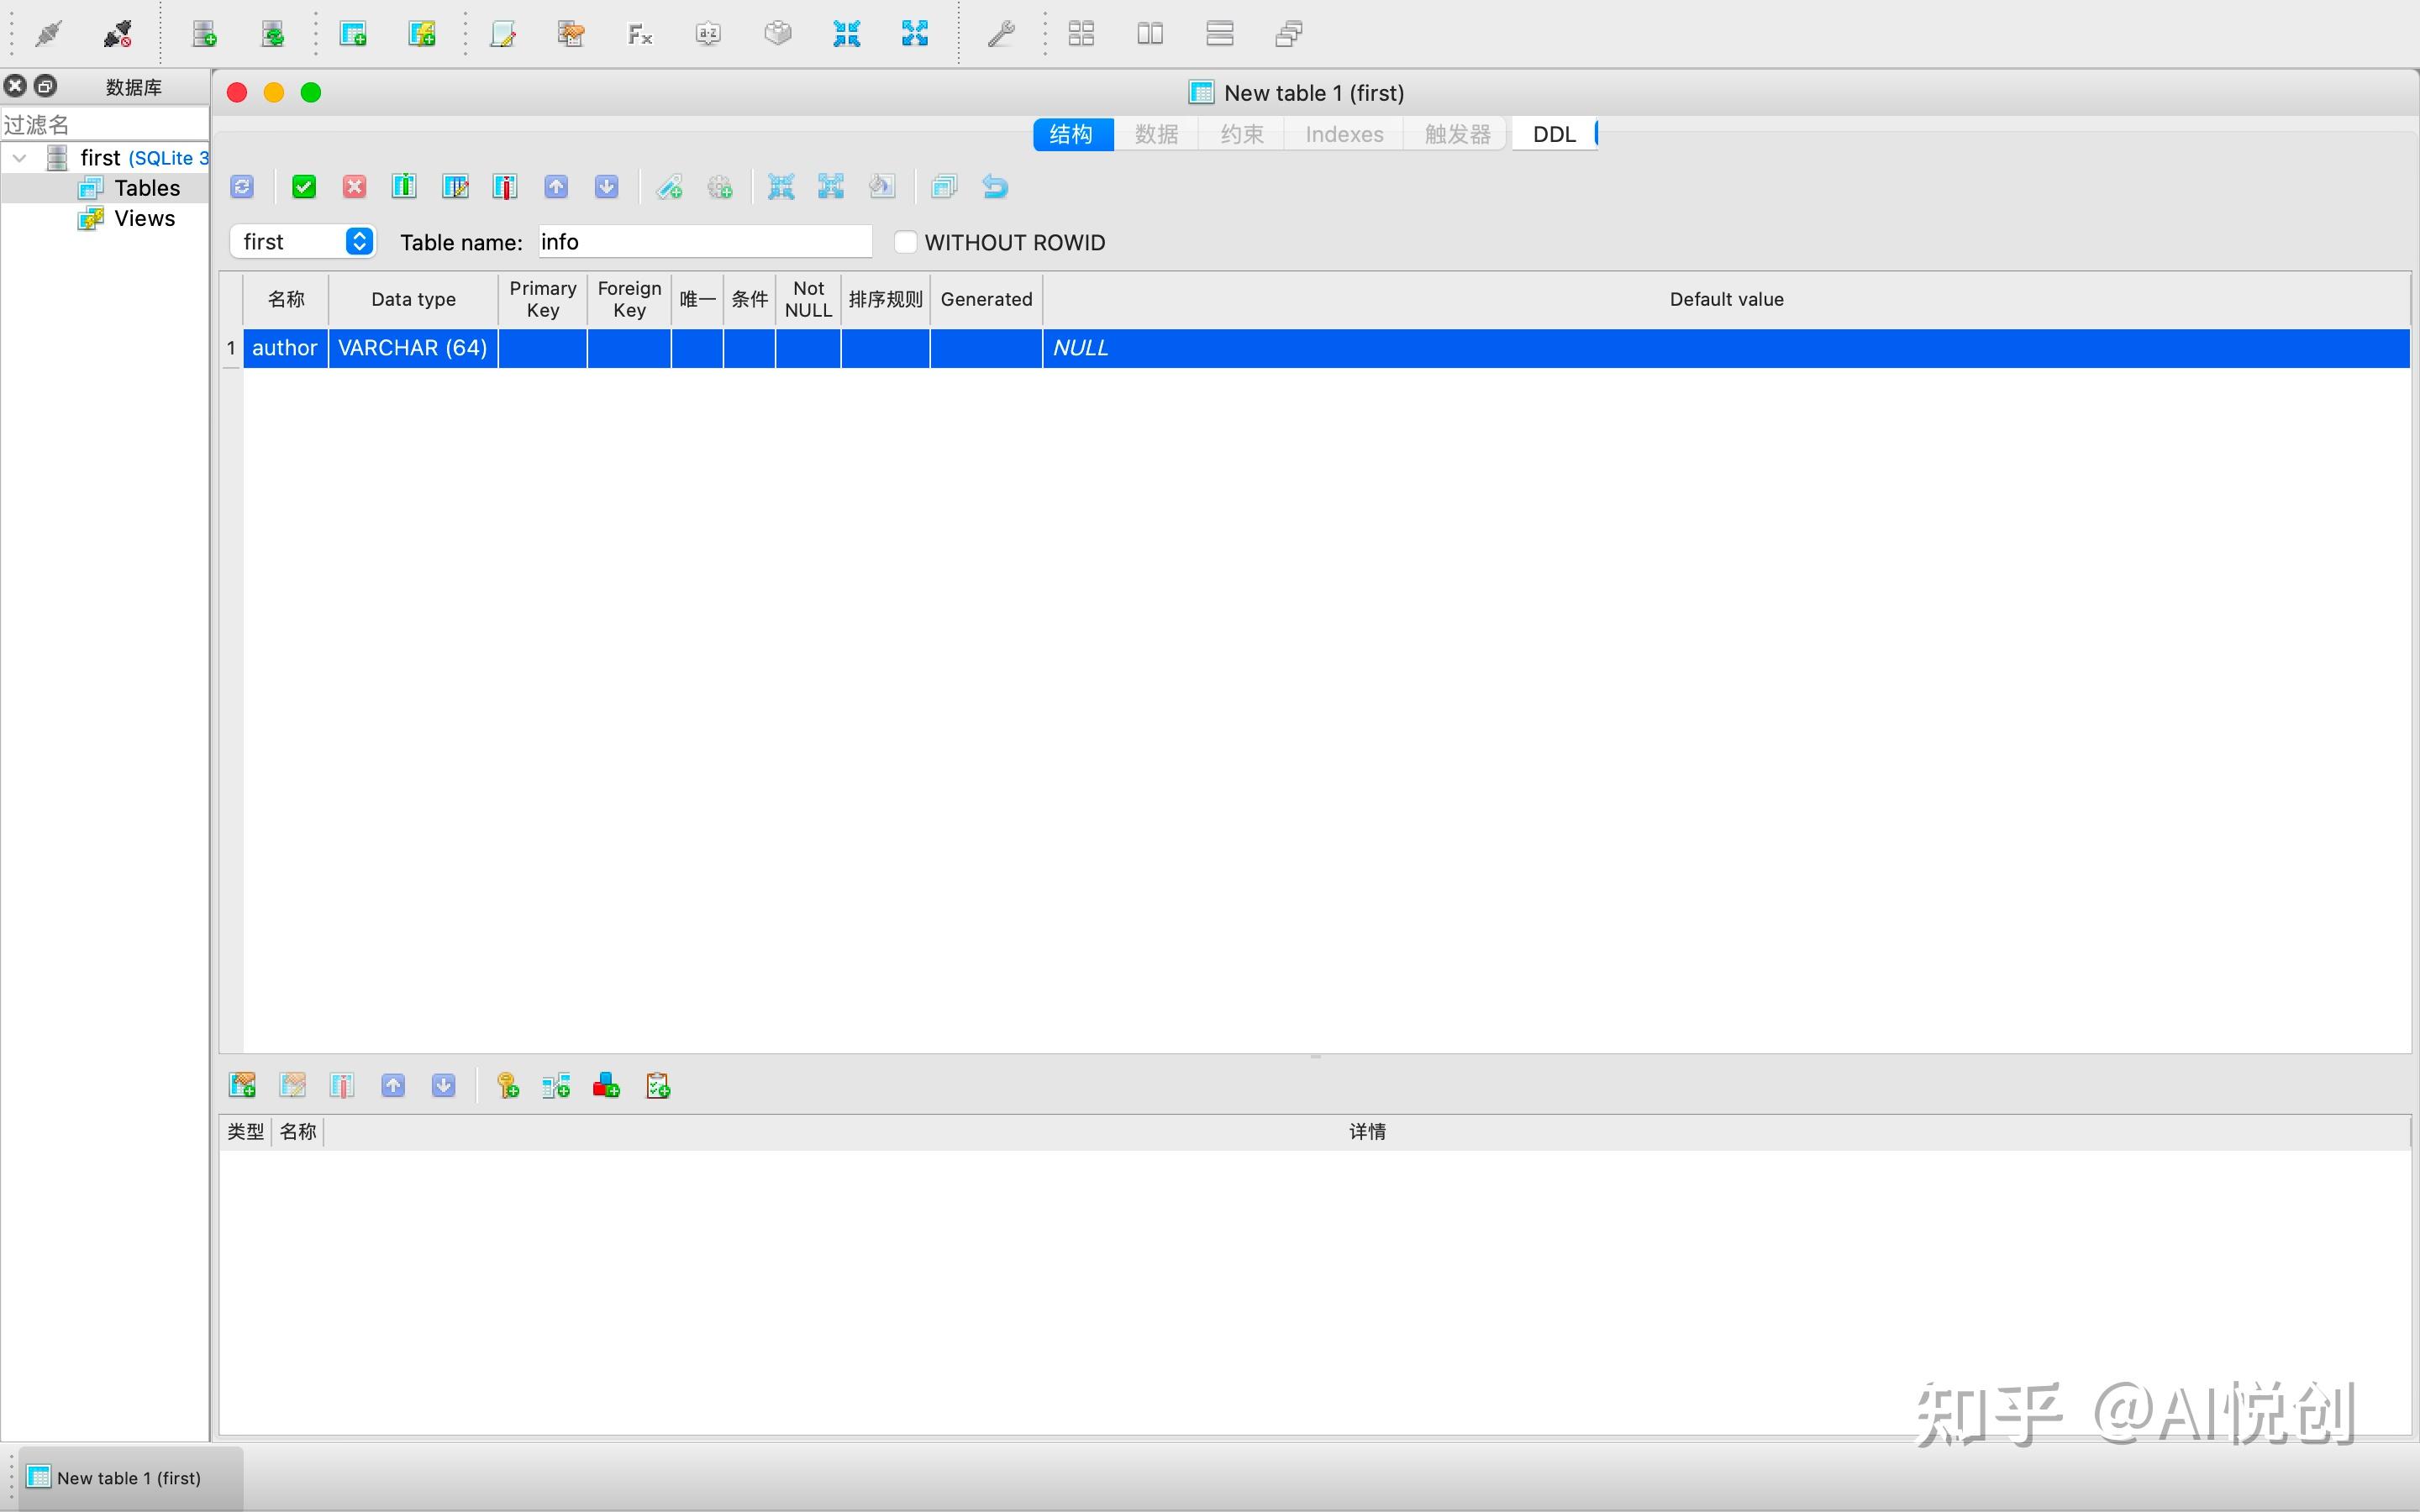Move the column down with the arrow
Screen dimensions: 2420x1512
tap(606, 187)
